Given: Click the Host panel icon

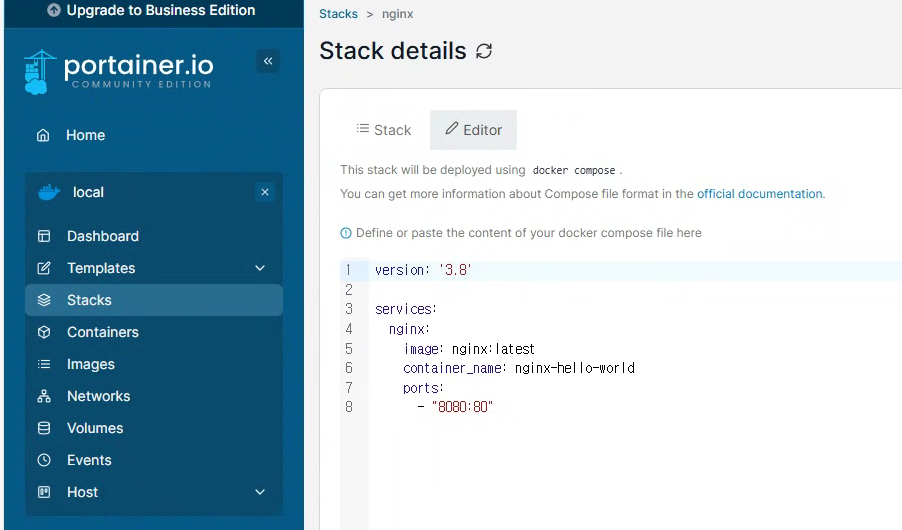Looking at the screenshot, I should tap(44, 492).
